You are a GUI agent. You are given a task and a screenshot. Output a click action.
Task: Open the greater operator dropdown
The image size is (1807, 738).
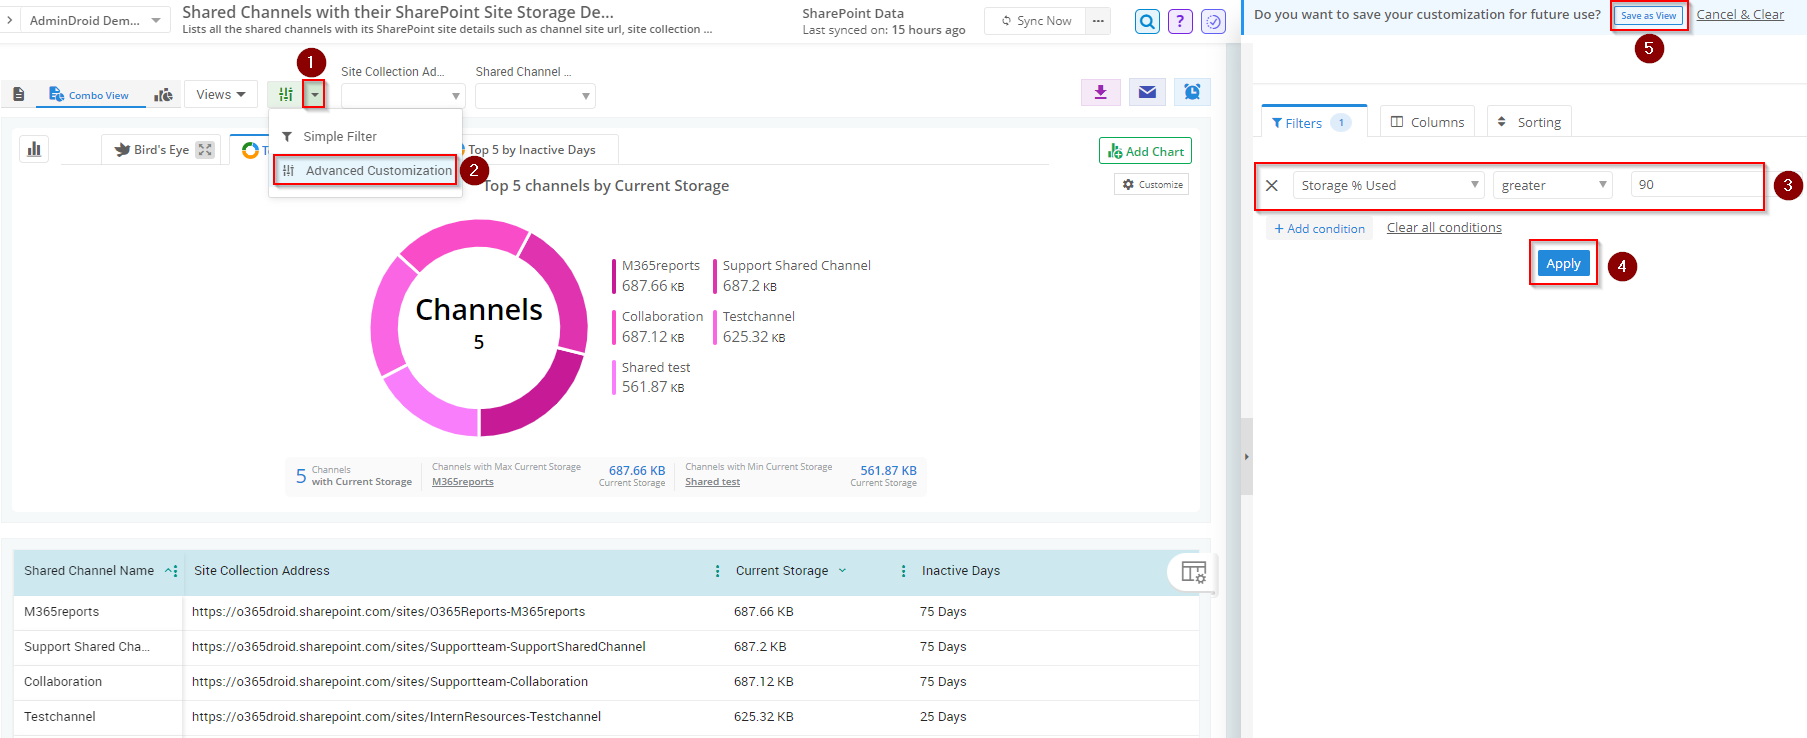[x=1552, y=185]
